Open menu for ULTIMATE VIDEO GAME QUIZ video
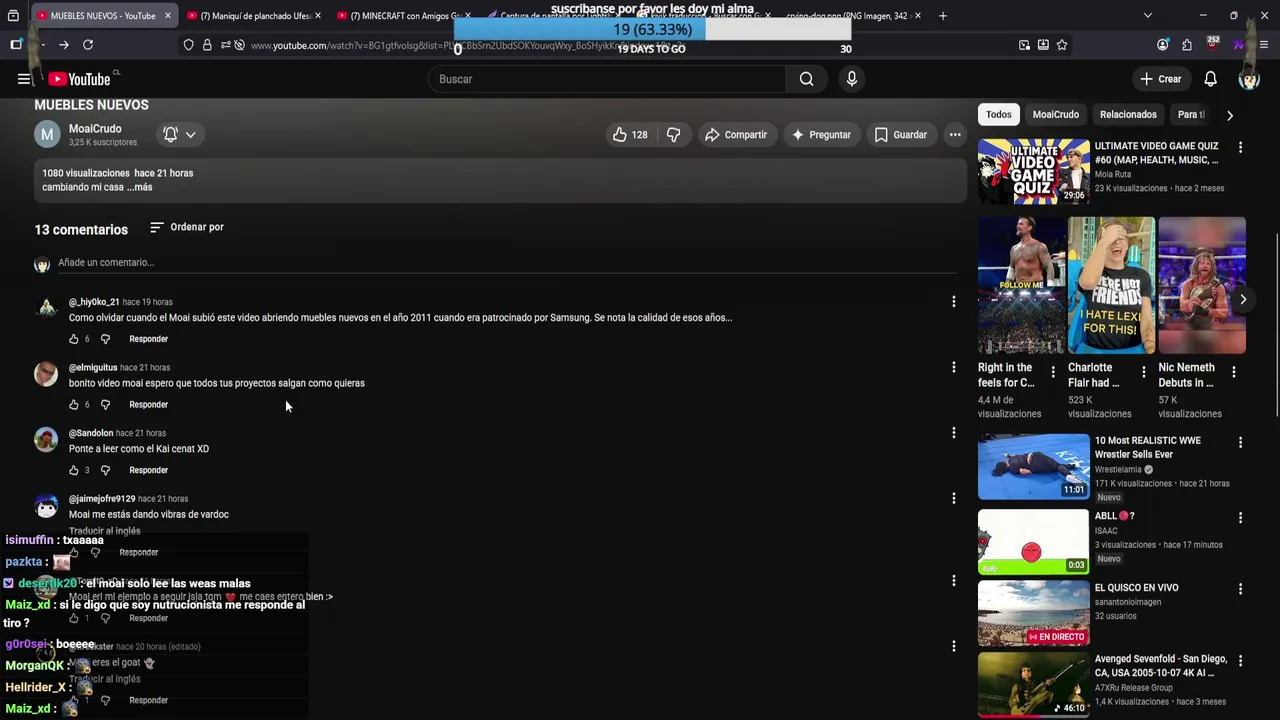The image size is (1280, 720). click(1241, 147)
